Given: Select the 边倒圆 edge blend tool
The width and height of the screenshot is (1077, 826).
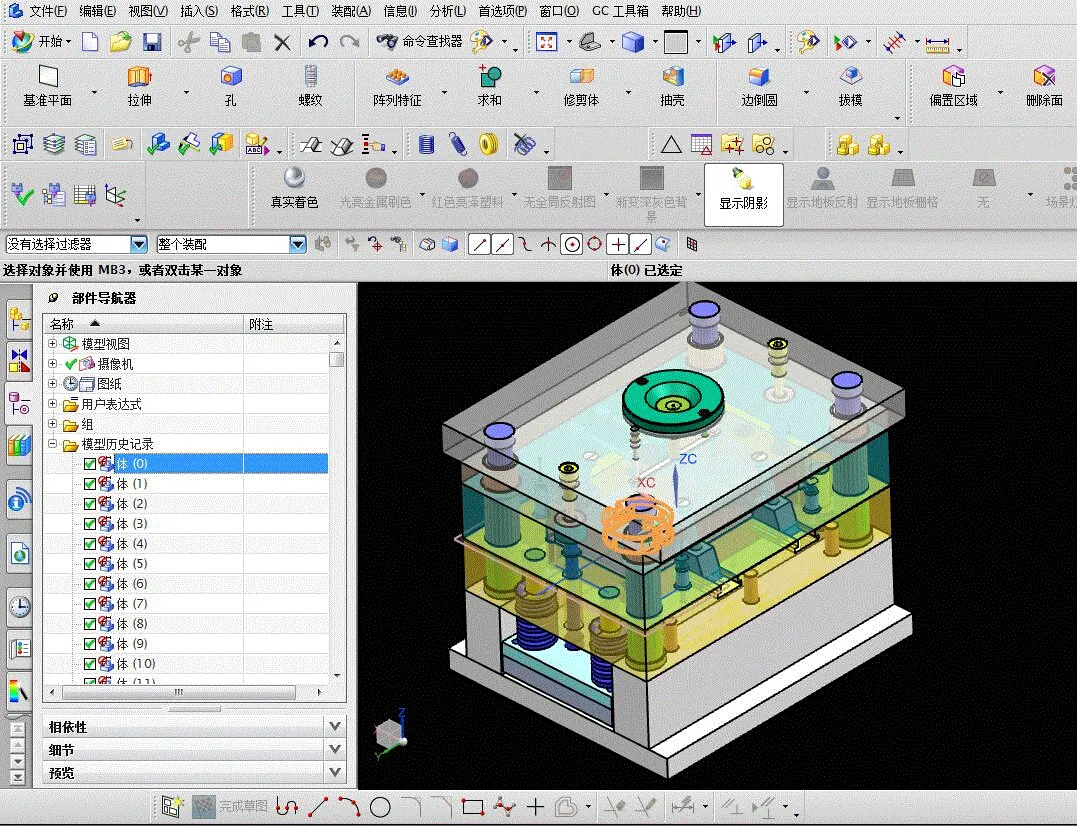Looking at the screenshot, I should [759, 87].
